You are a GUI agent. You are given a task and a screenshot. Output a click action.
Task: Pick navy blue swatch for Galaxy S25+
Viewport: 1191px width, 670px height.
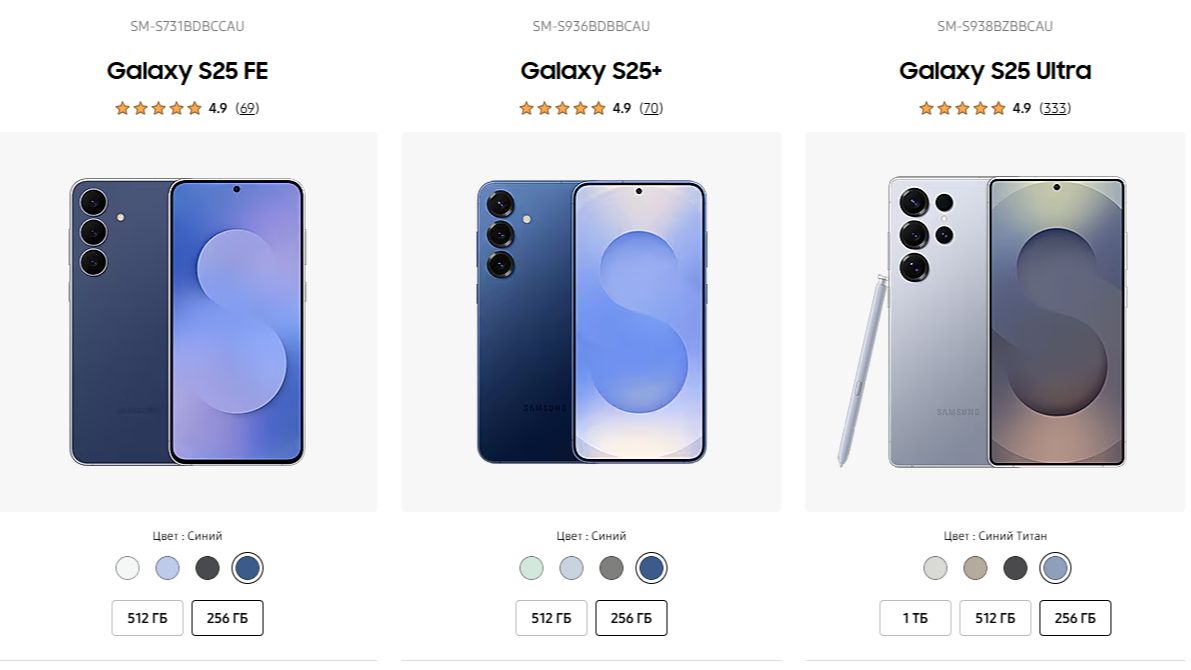[x=651, y=568]
